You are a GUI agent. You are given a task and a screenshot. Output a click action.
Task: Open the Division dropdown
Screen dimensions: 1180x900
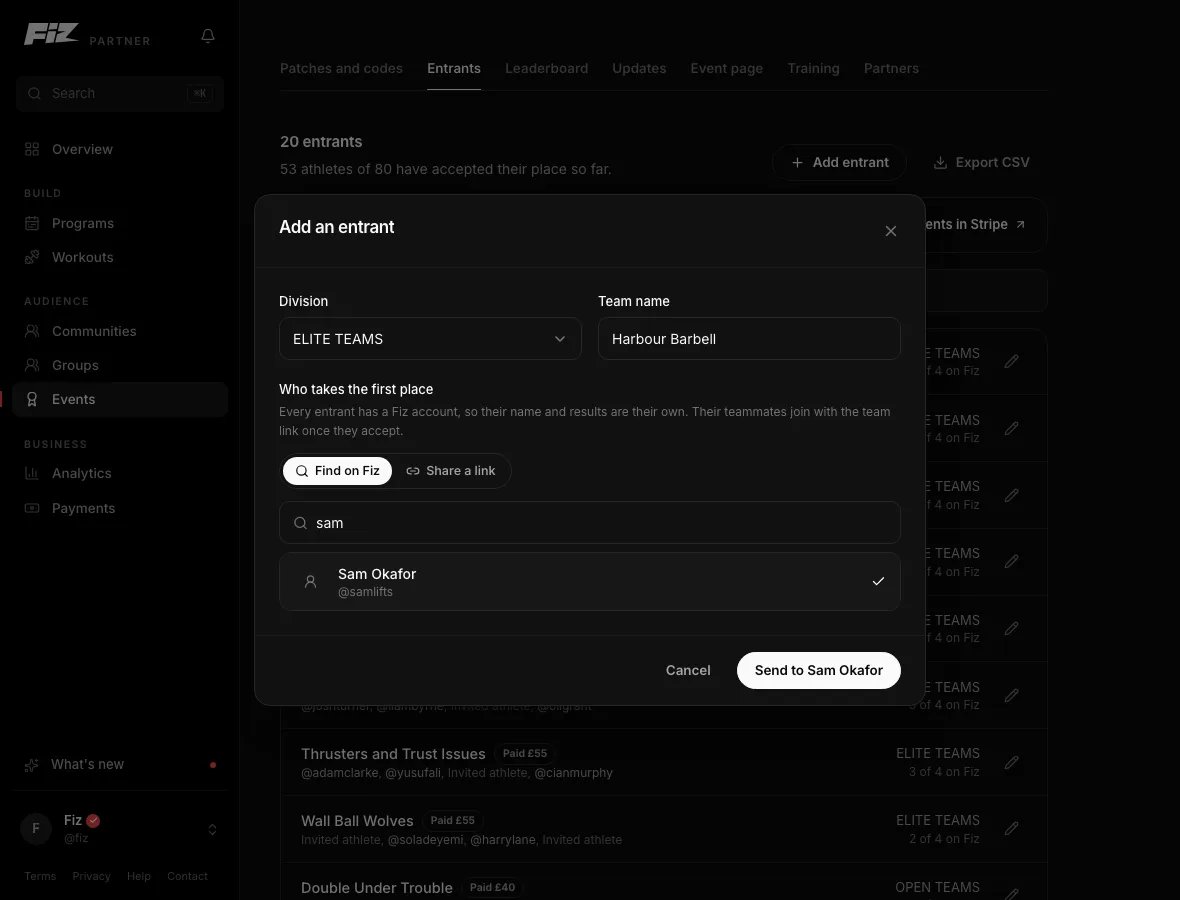[430, 339]
